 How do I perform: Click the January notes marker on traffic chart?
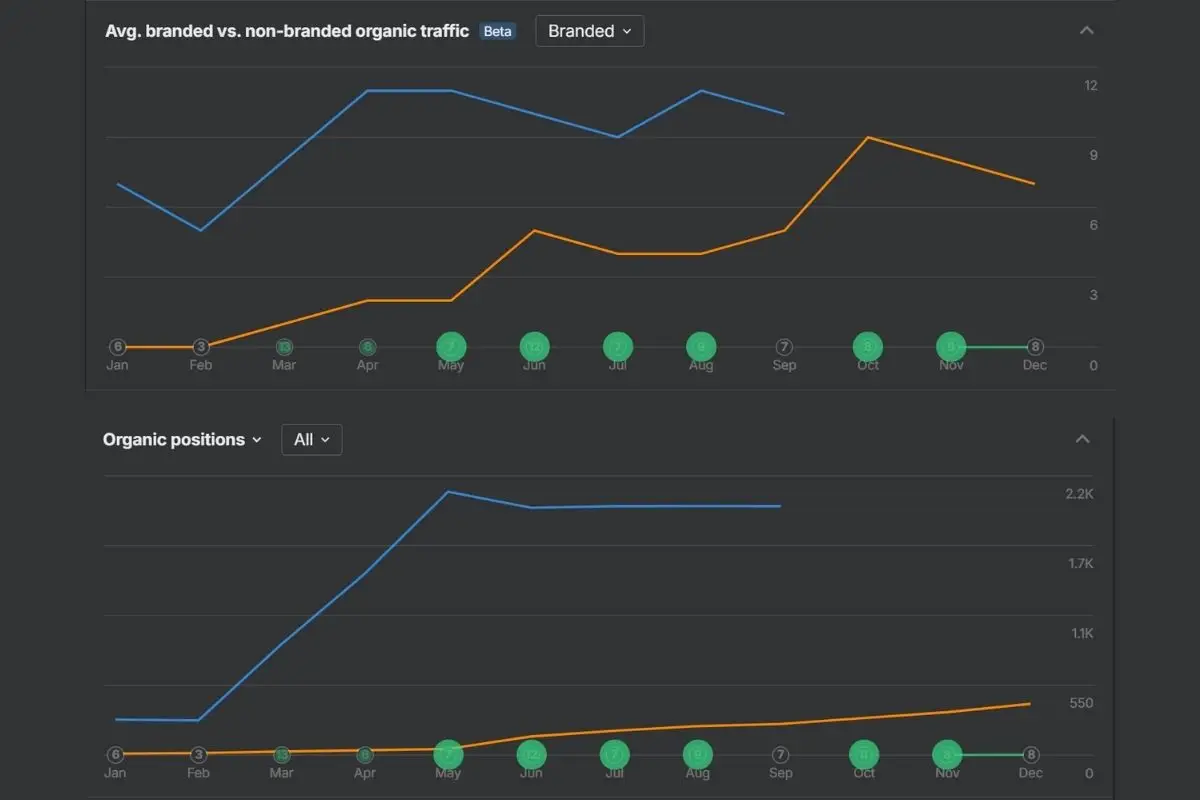(x=118, y=347)
